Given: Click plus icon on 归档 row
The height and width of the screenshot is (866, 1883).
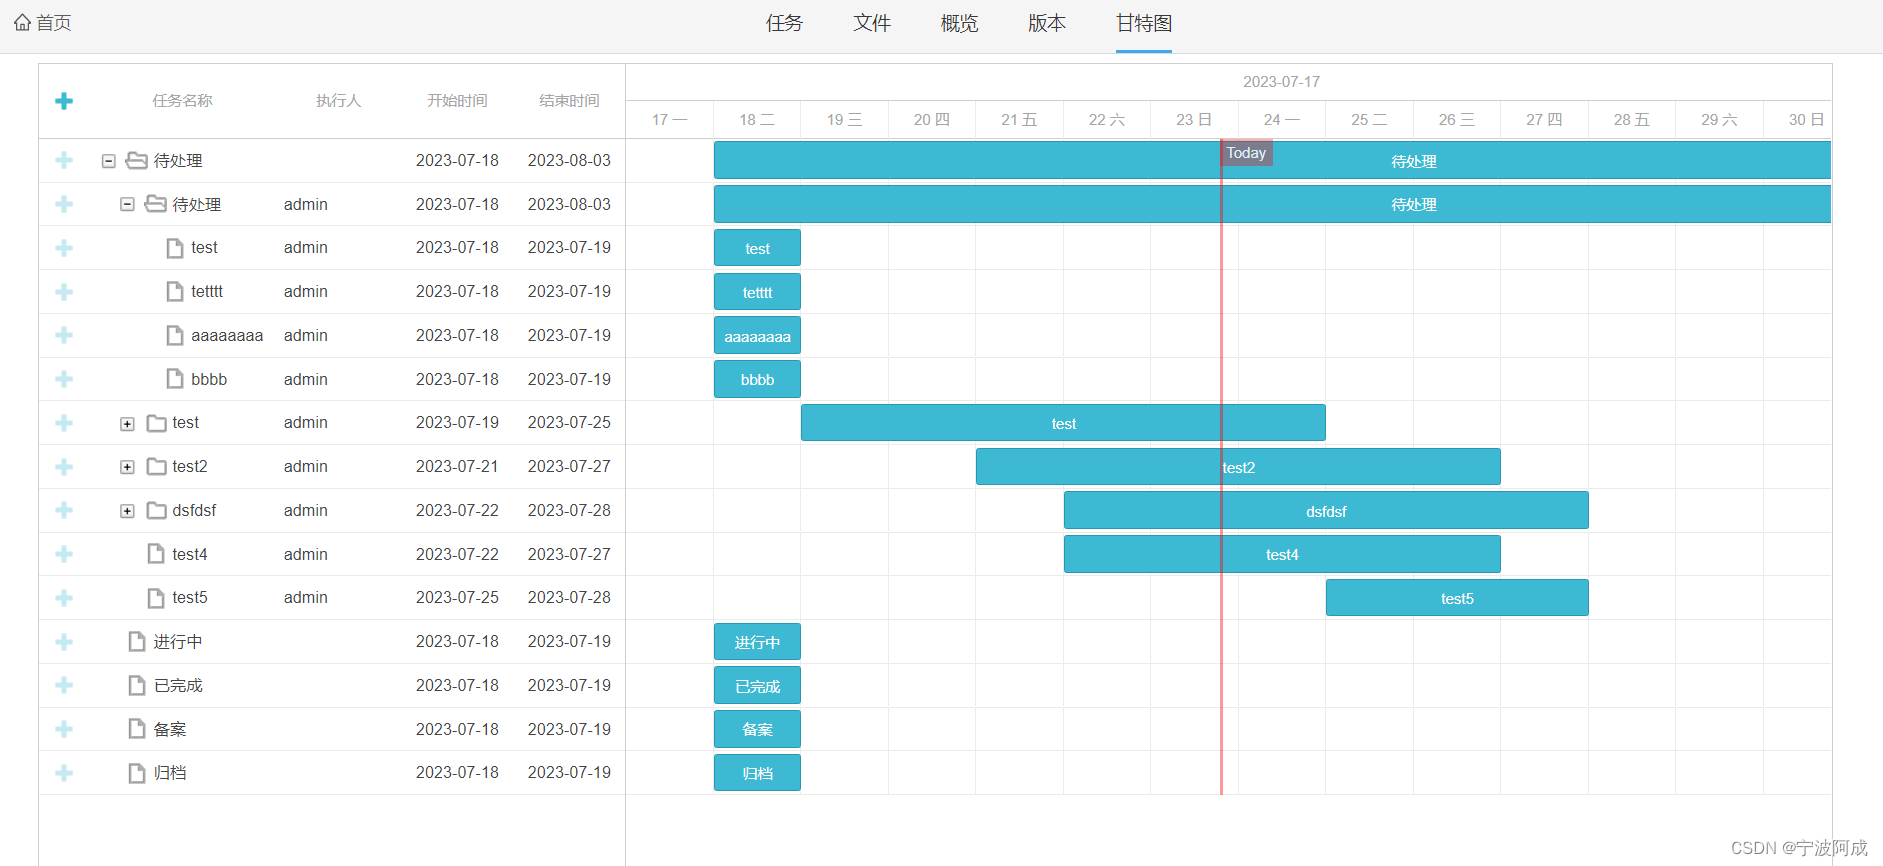Looking at the screenshot, I should [64, 773].
